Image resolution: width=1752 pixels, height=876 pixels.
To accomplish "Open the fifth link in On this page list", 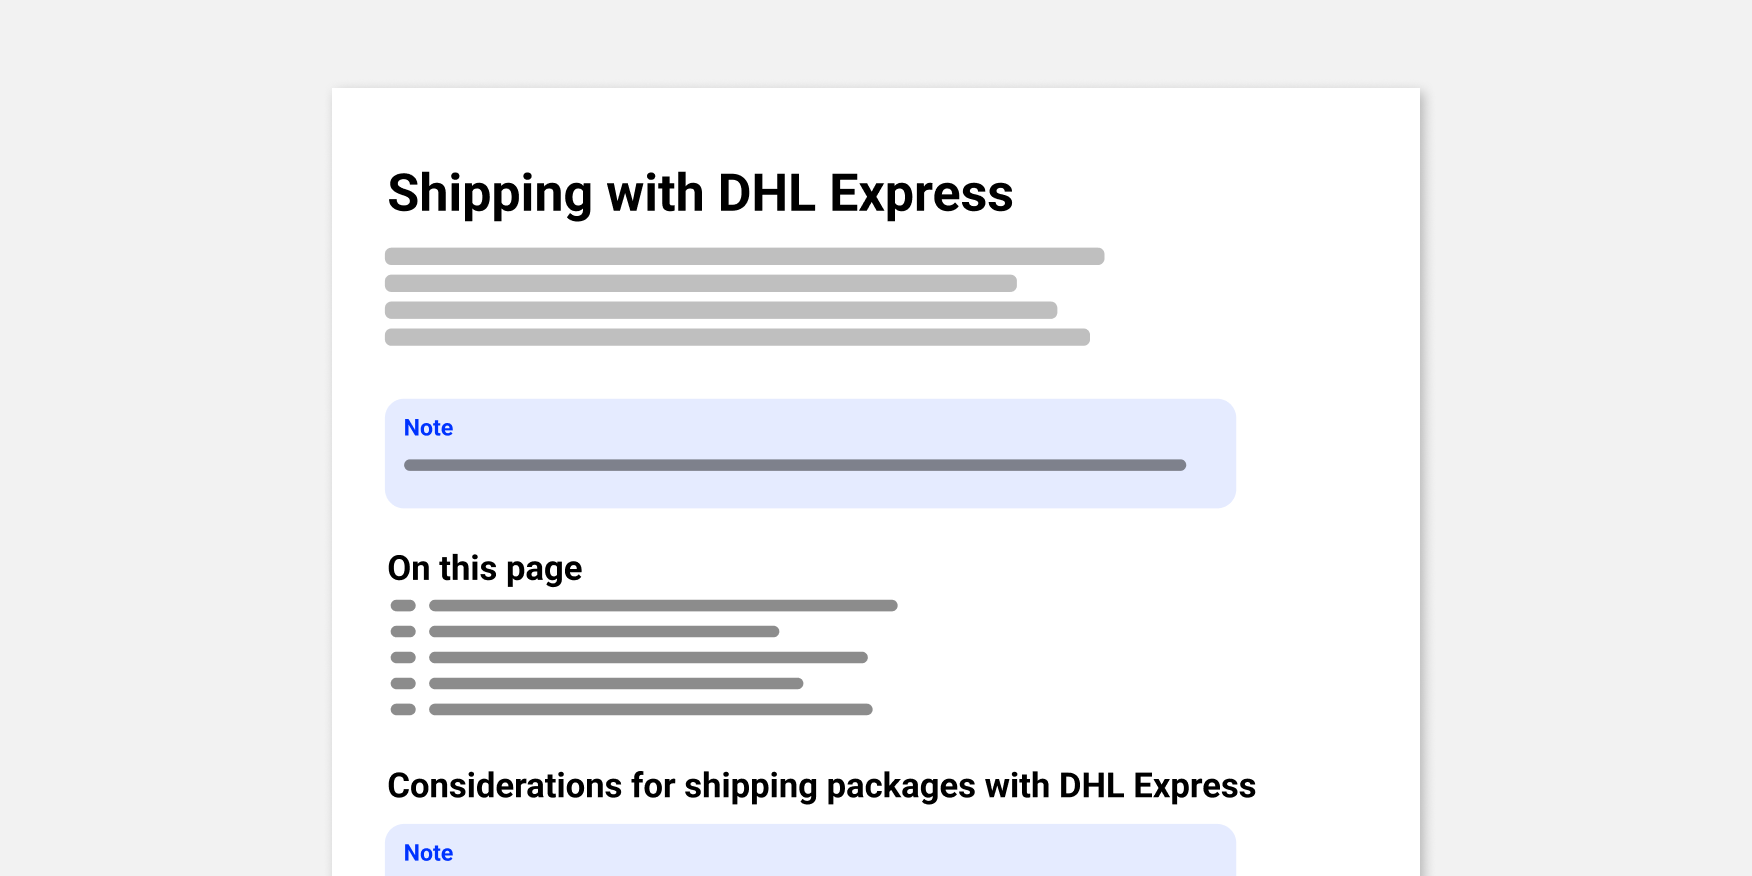I will point(650,709).
